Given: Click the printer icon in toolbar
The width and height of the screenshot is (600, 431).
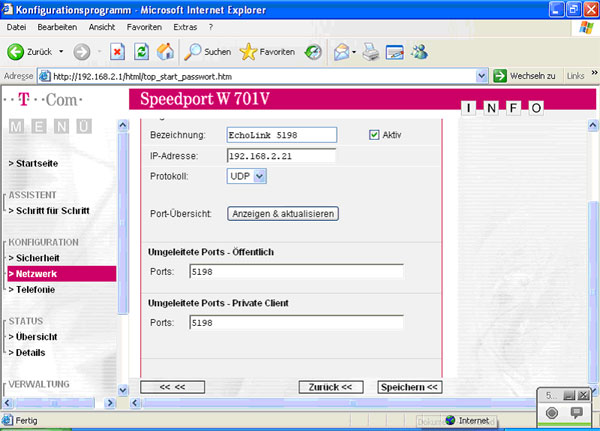Looking at the screenshot, I should pos(369,51).
